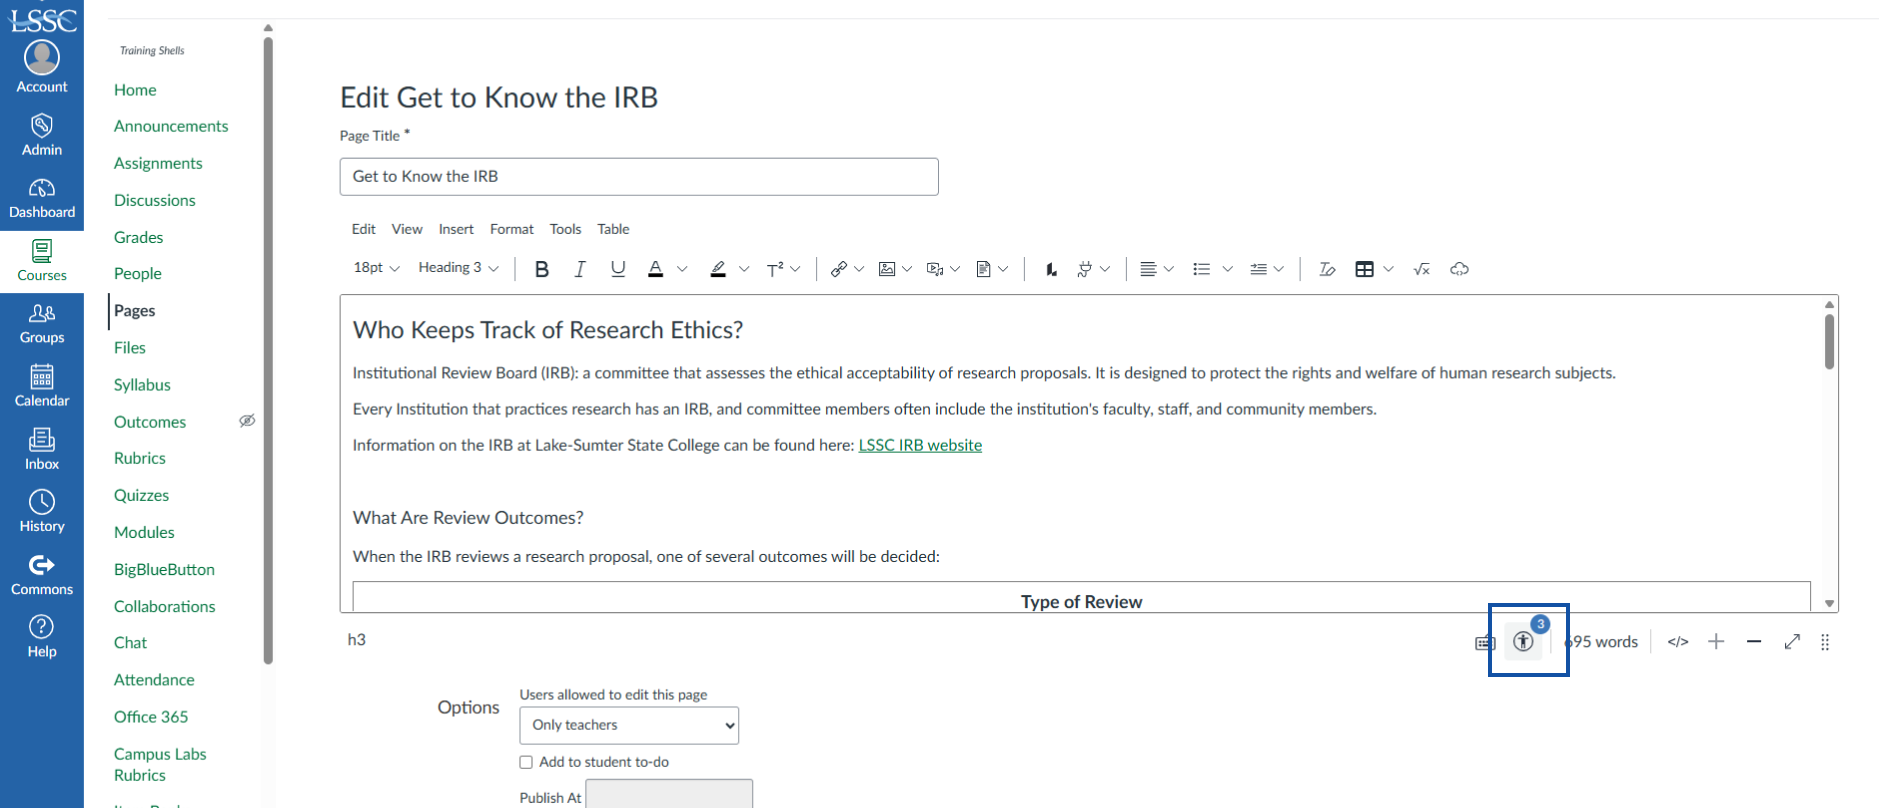Open the Heading 3 block format dropdown
The height and width of the screenshot is (808, 1883).
458,268
